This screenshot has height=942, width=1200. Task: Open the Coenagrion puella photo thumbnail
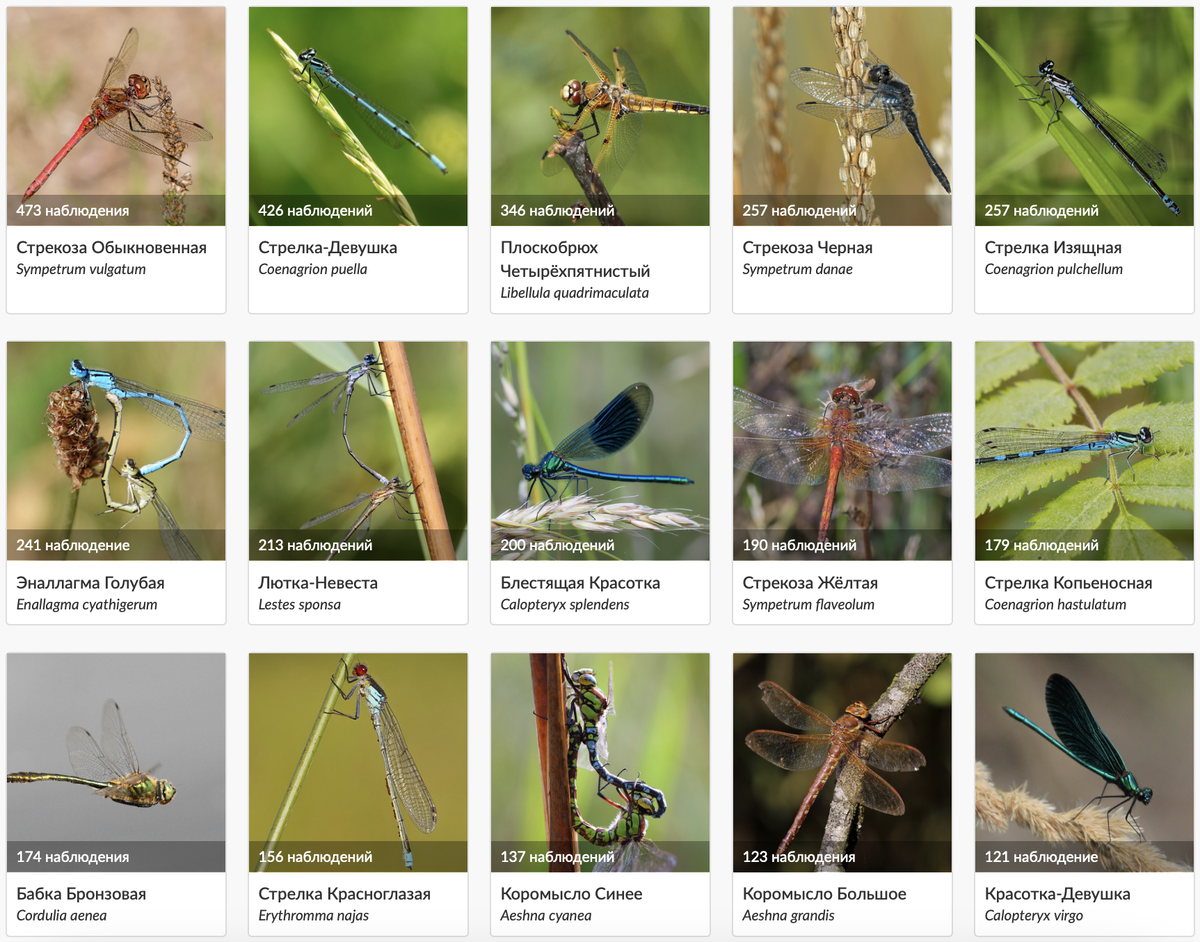tap(358, 116)
